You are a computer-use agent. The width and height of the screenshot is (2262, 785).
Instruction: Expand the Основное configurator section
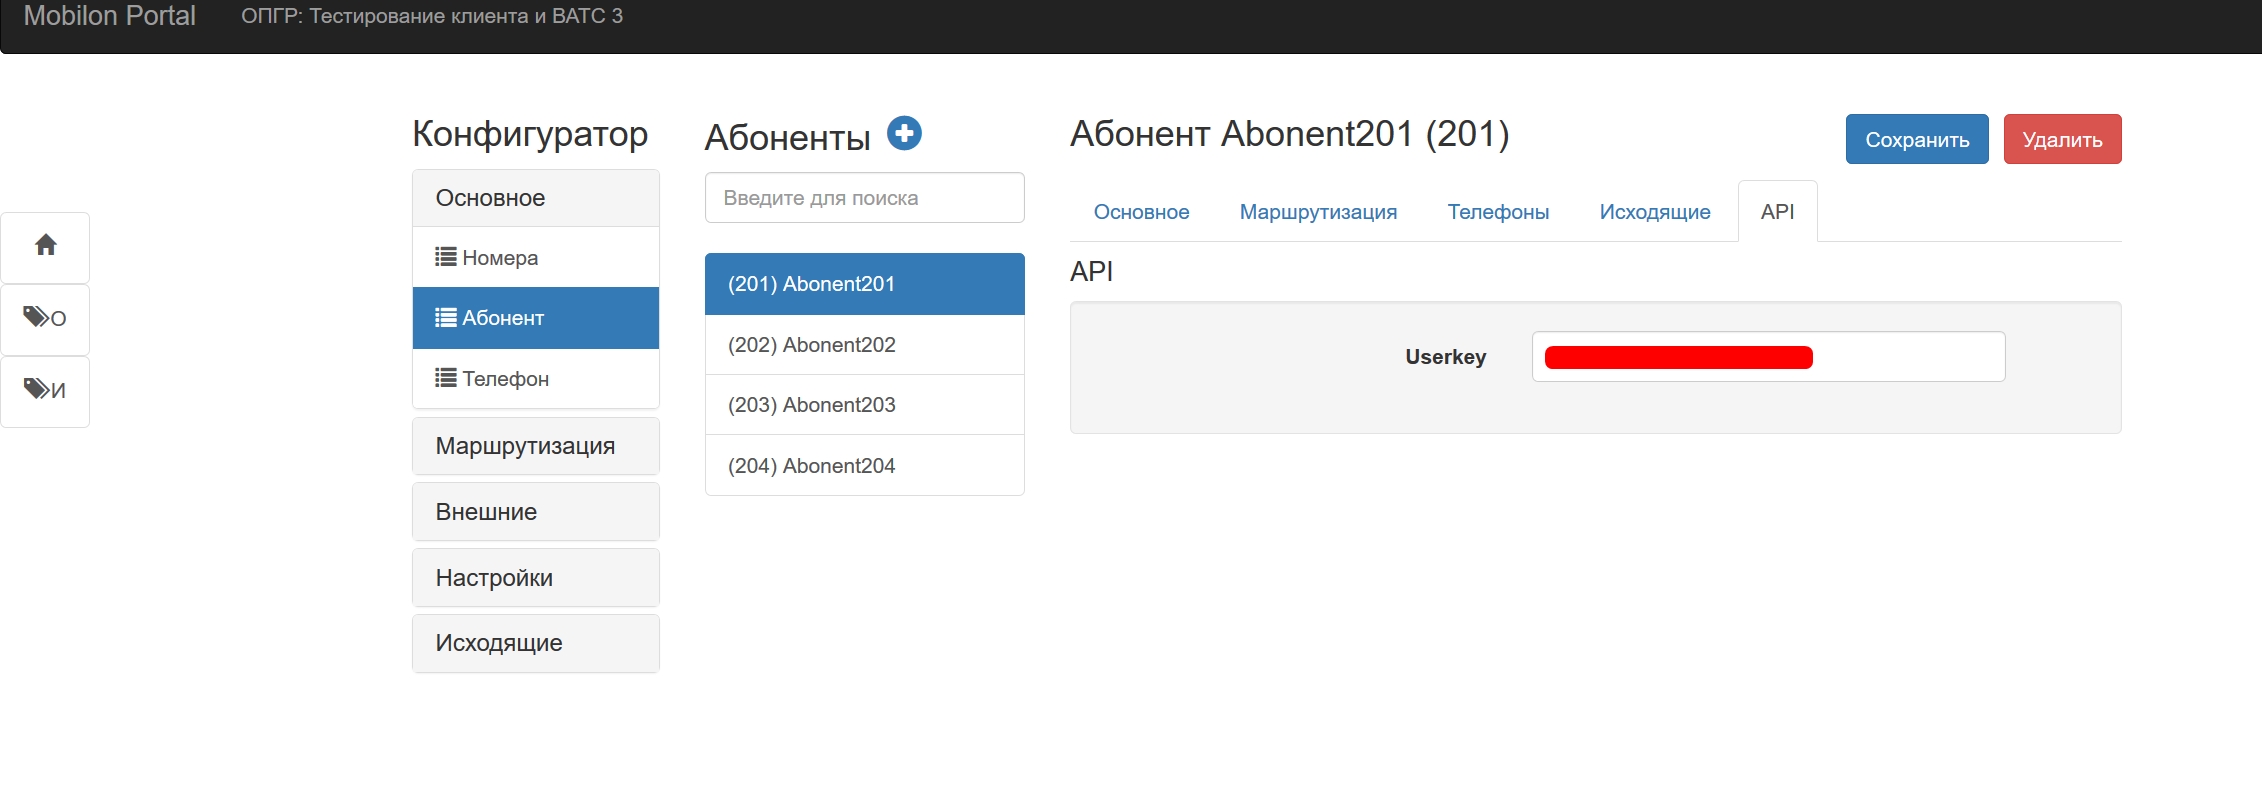tap(536, 198)
